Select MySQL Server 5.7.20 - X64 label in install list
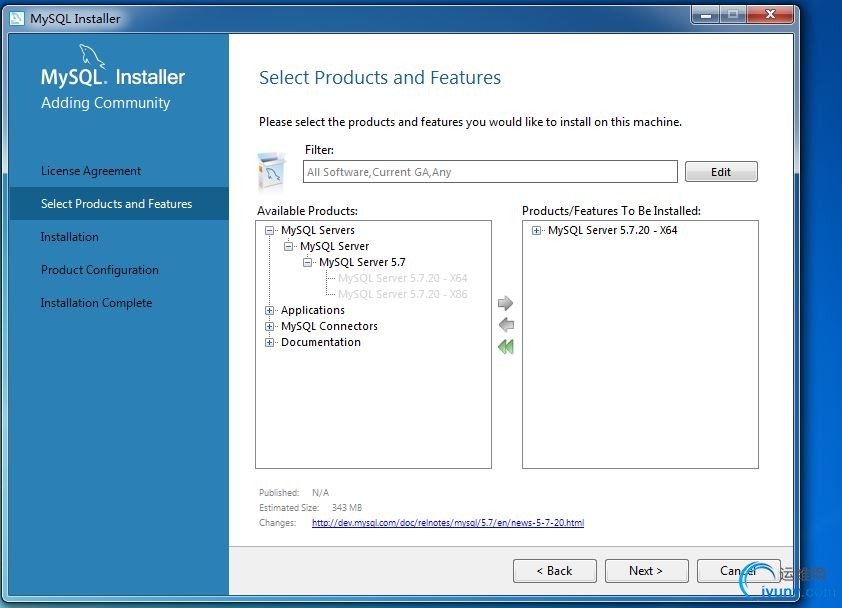Viewport: 842px width, 608px height. point(613,230)
